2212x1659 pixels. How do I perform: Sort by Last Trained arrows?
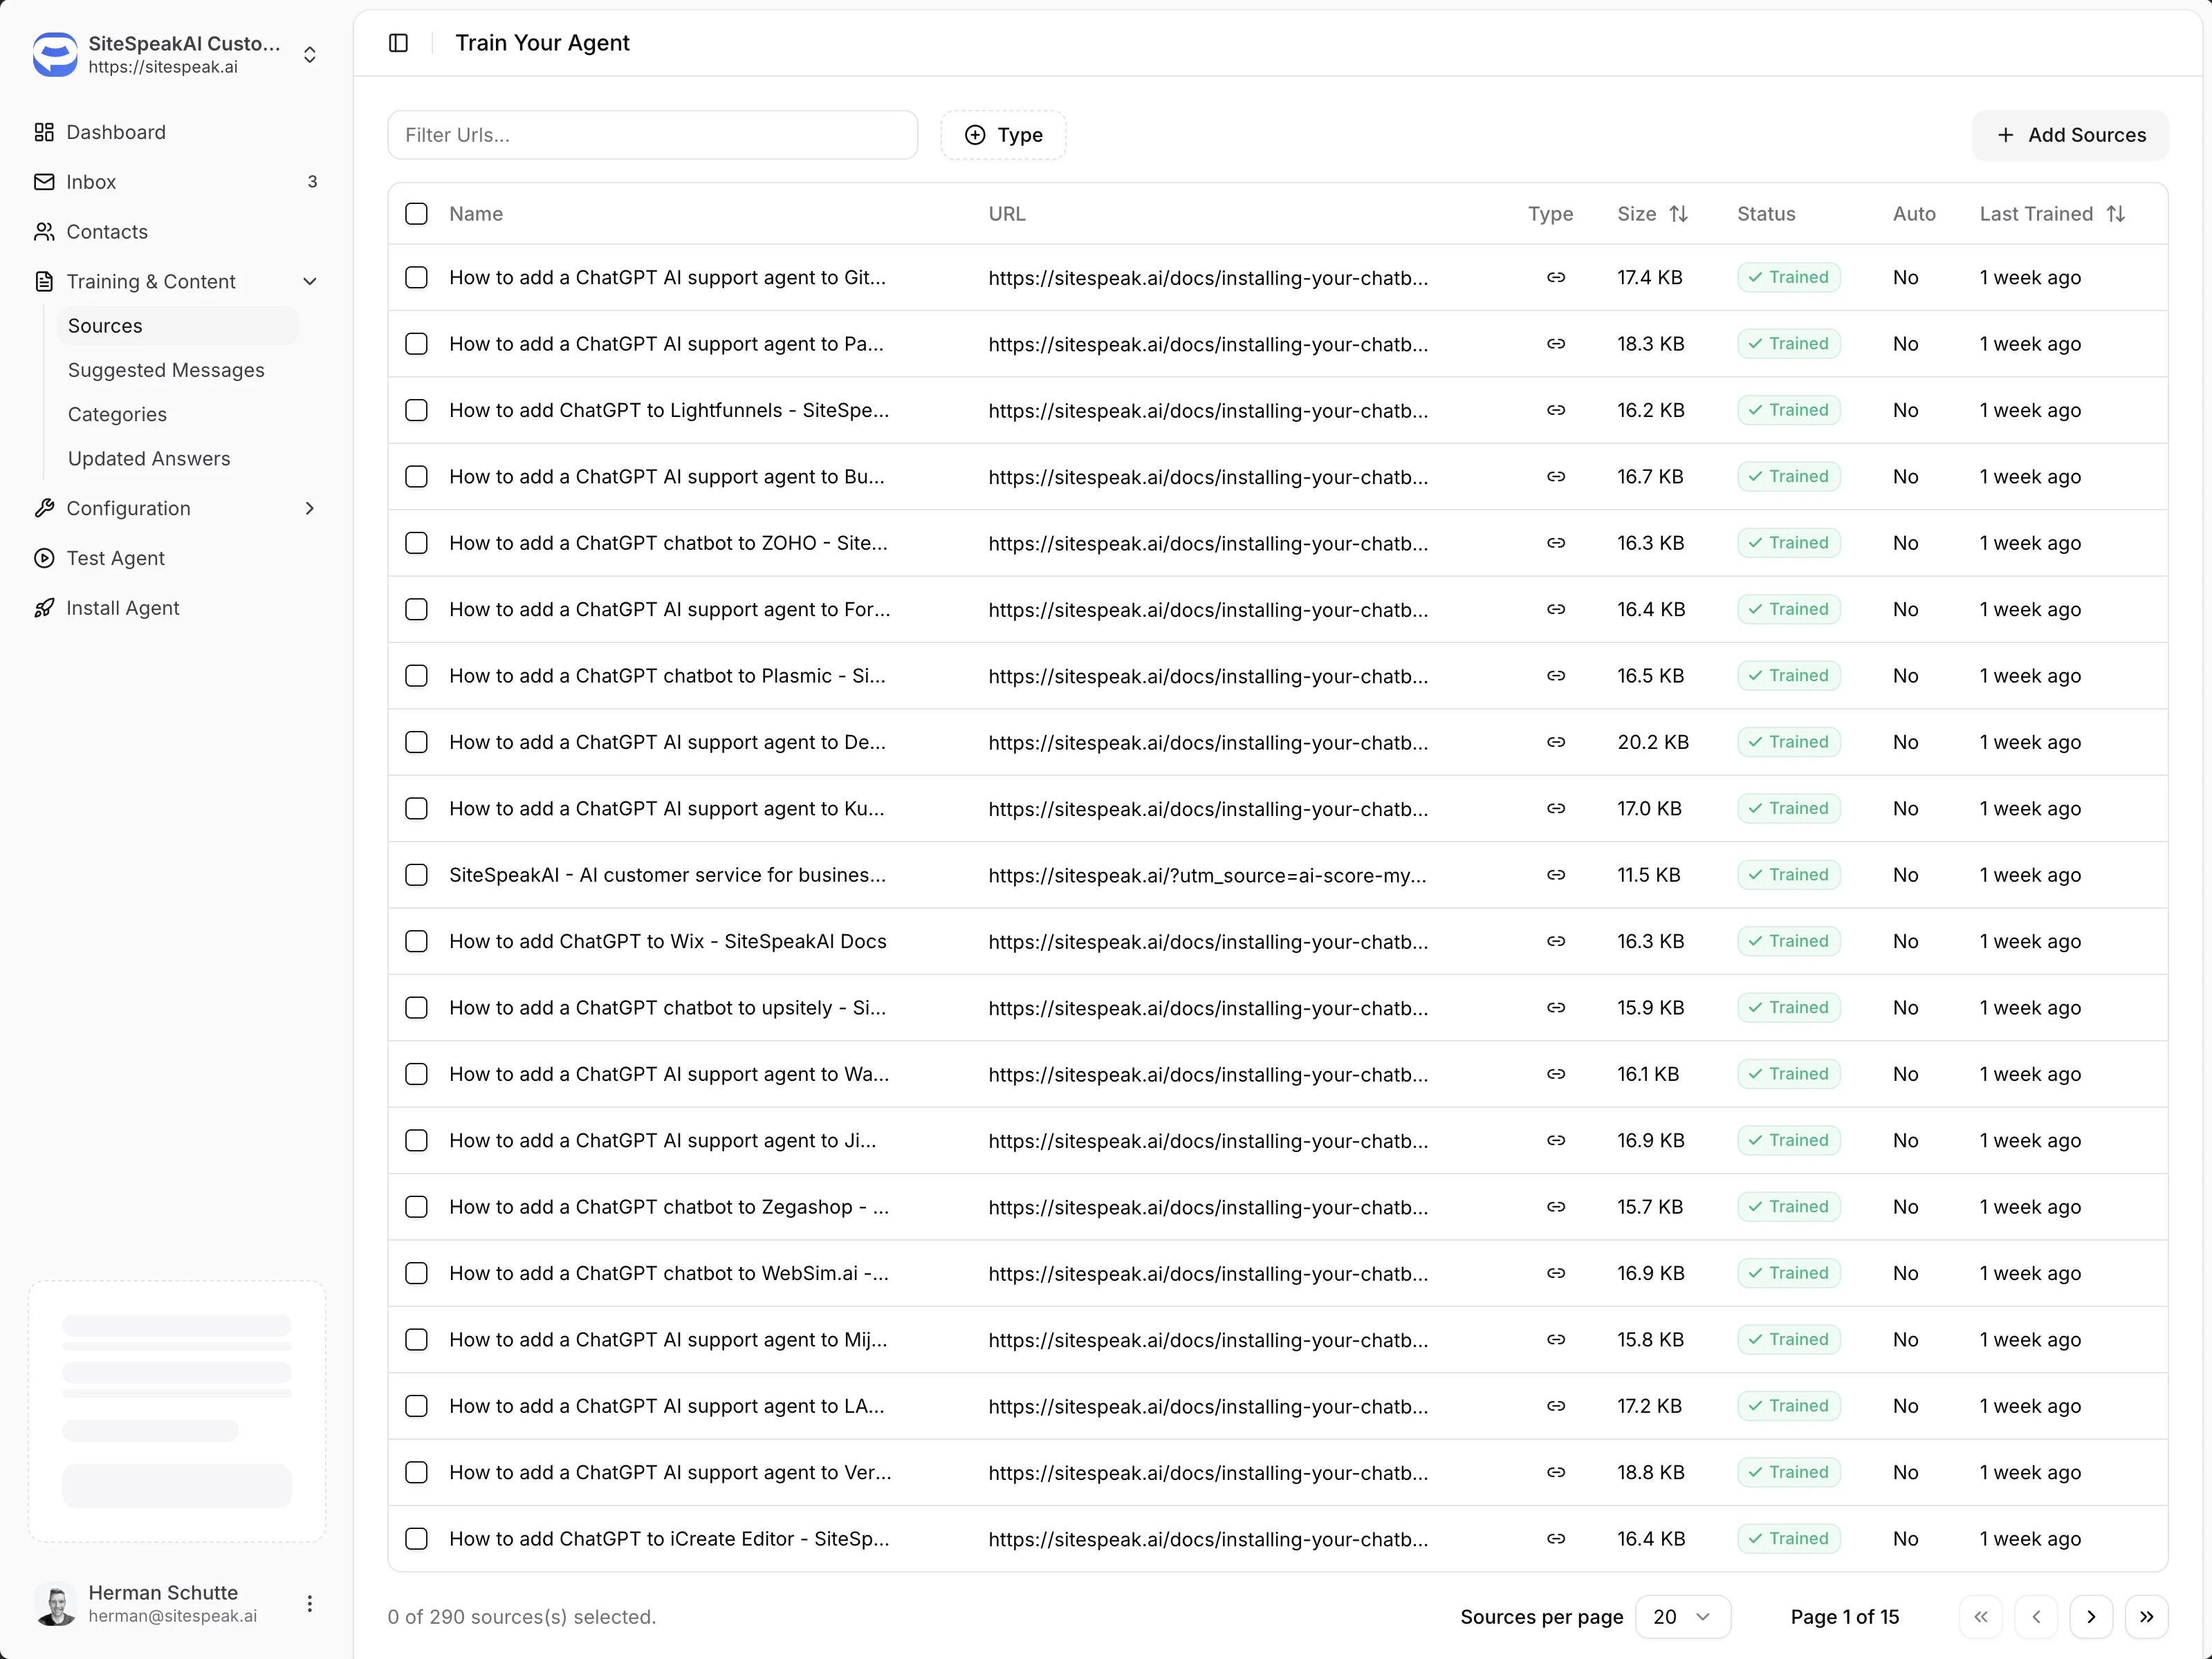pyautogui.click(x=2116, y=214)
